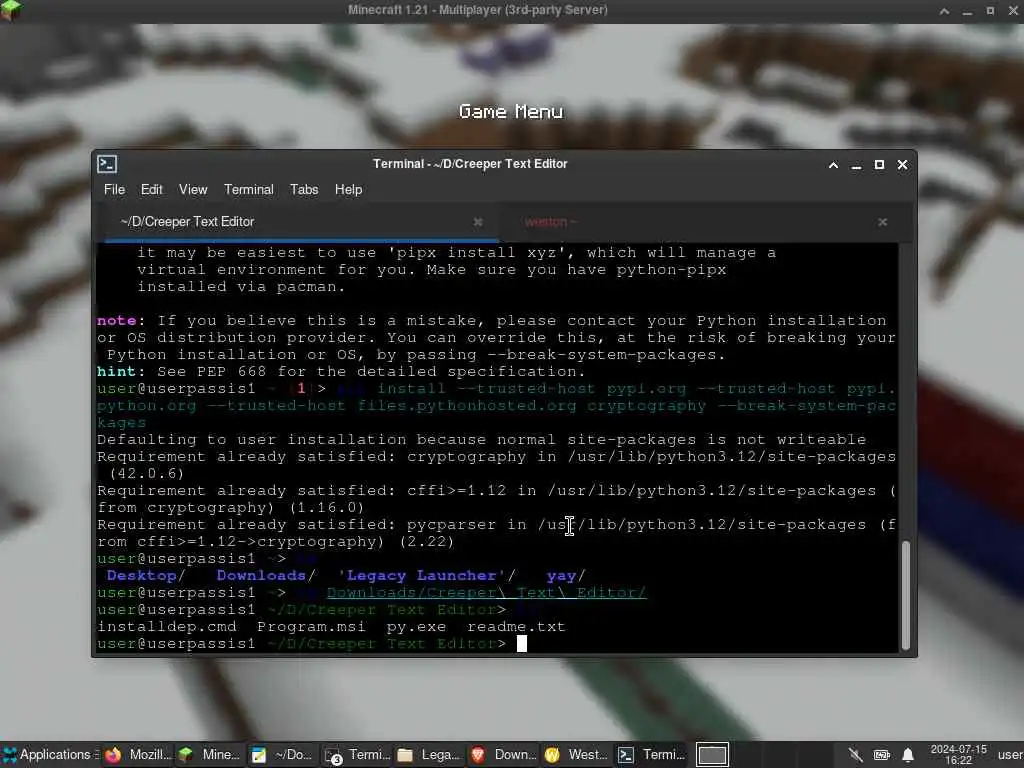
Task: Minimize the Terminal window
Action: 856,165
